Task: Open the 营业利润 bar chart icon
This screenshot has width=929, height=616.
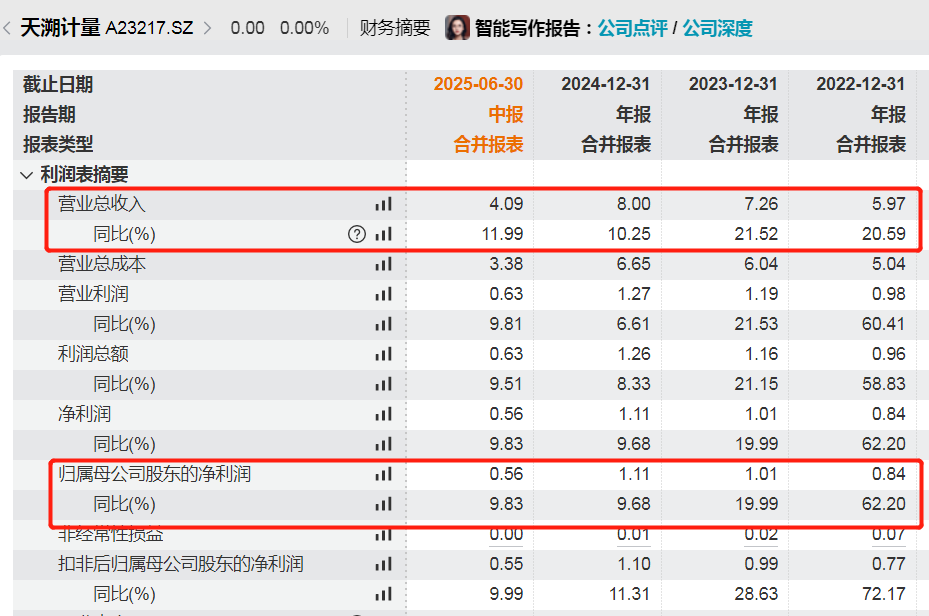Action: tap(383, 294)
